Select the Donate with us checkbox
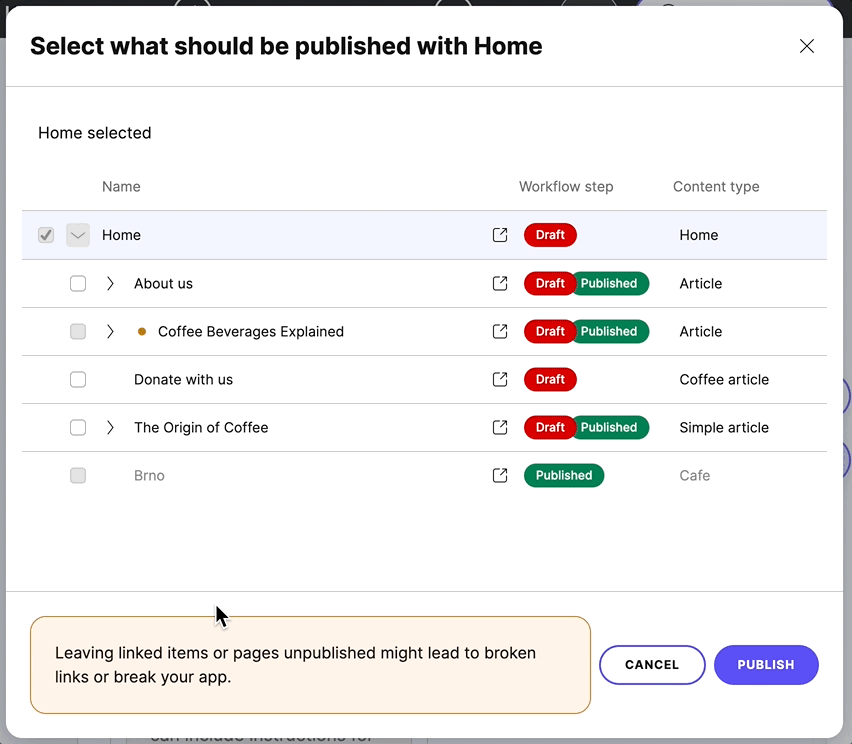The image size is (852, 744). (77, 379)
